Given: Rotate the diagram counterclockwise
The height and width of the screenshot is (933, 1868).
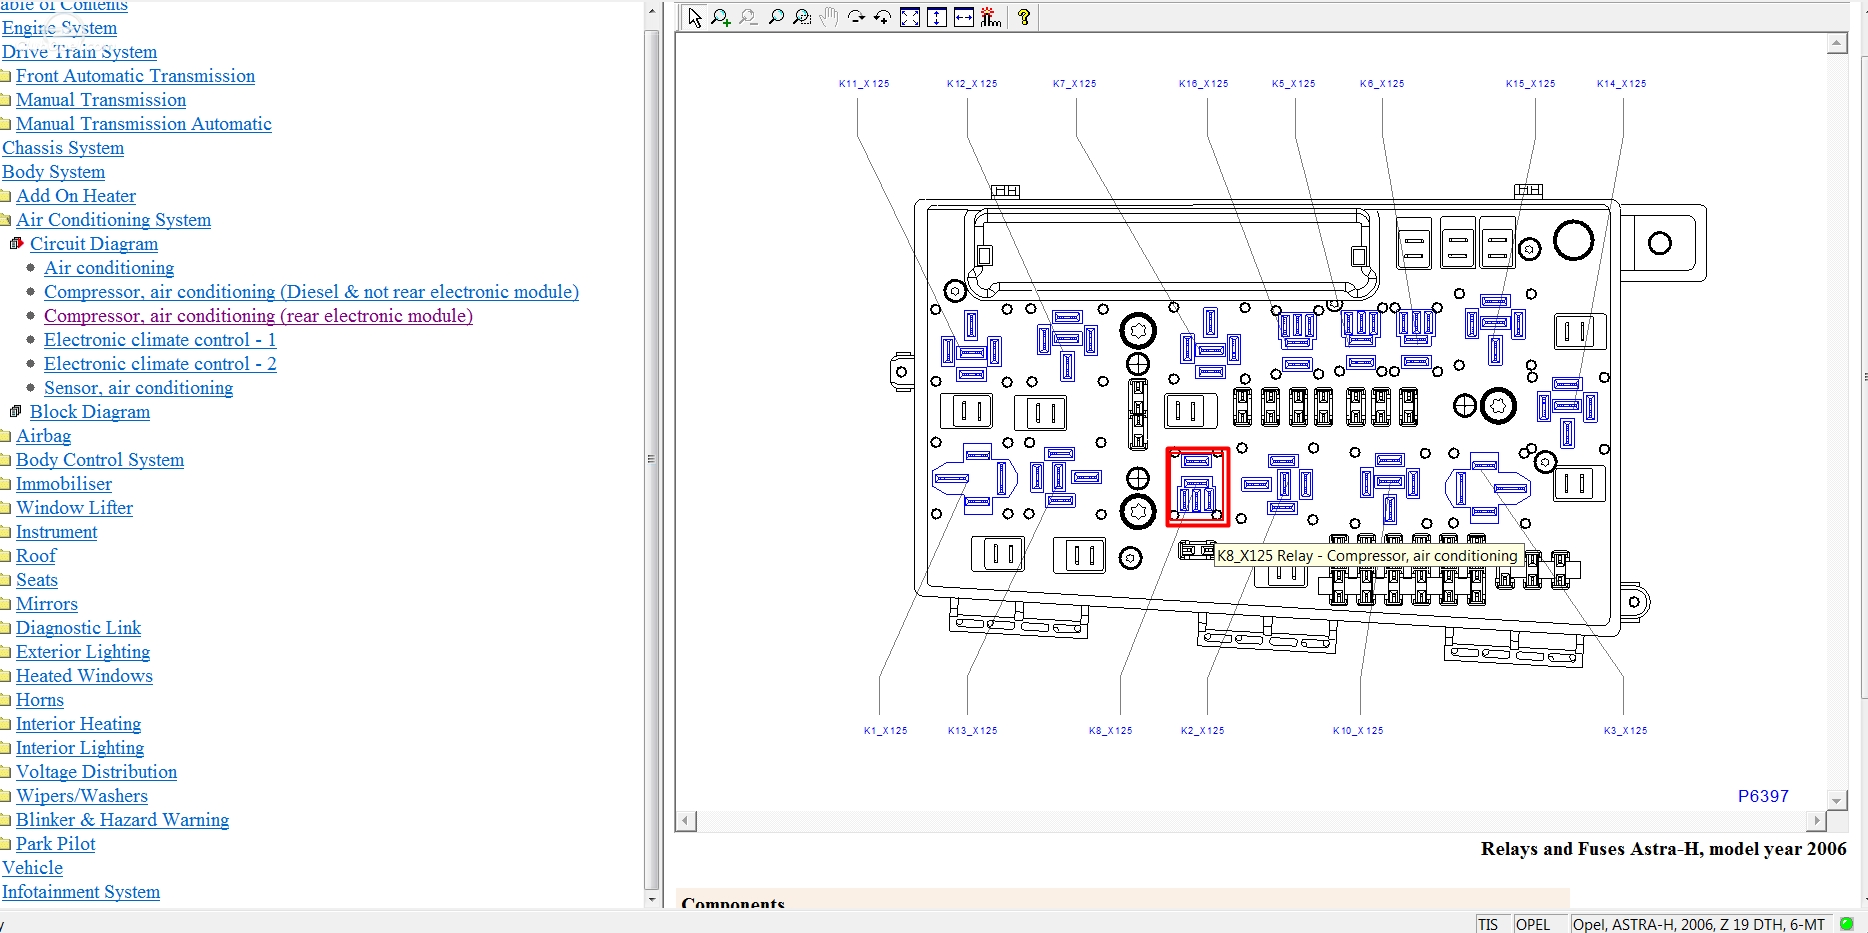Looking at the screenshot, I should pyautogui.click(x=883, y=18).
